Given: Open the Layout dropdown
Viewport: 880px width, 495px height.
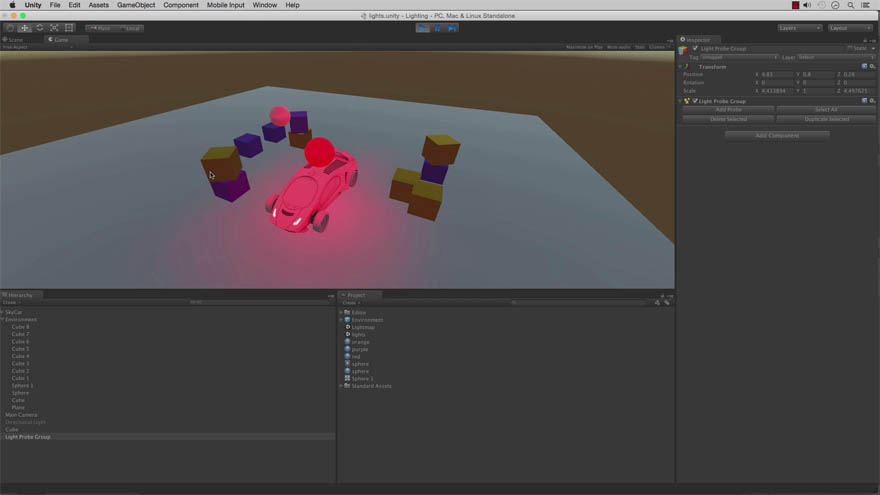Looking at the screenshot, I should click(x=850, y=28).
